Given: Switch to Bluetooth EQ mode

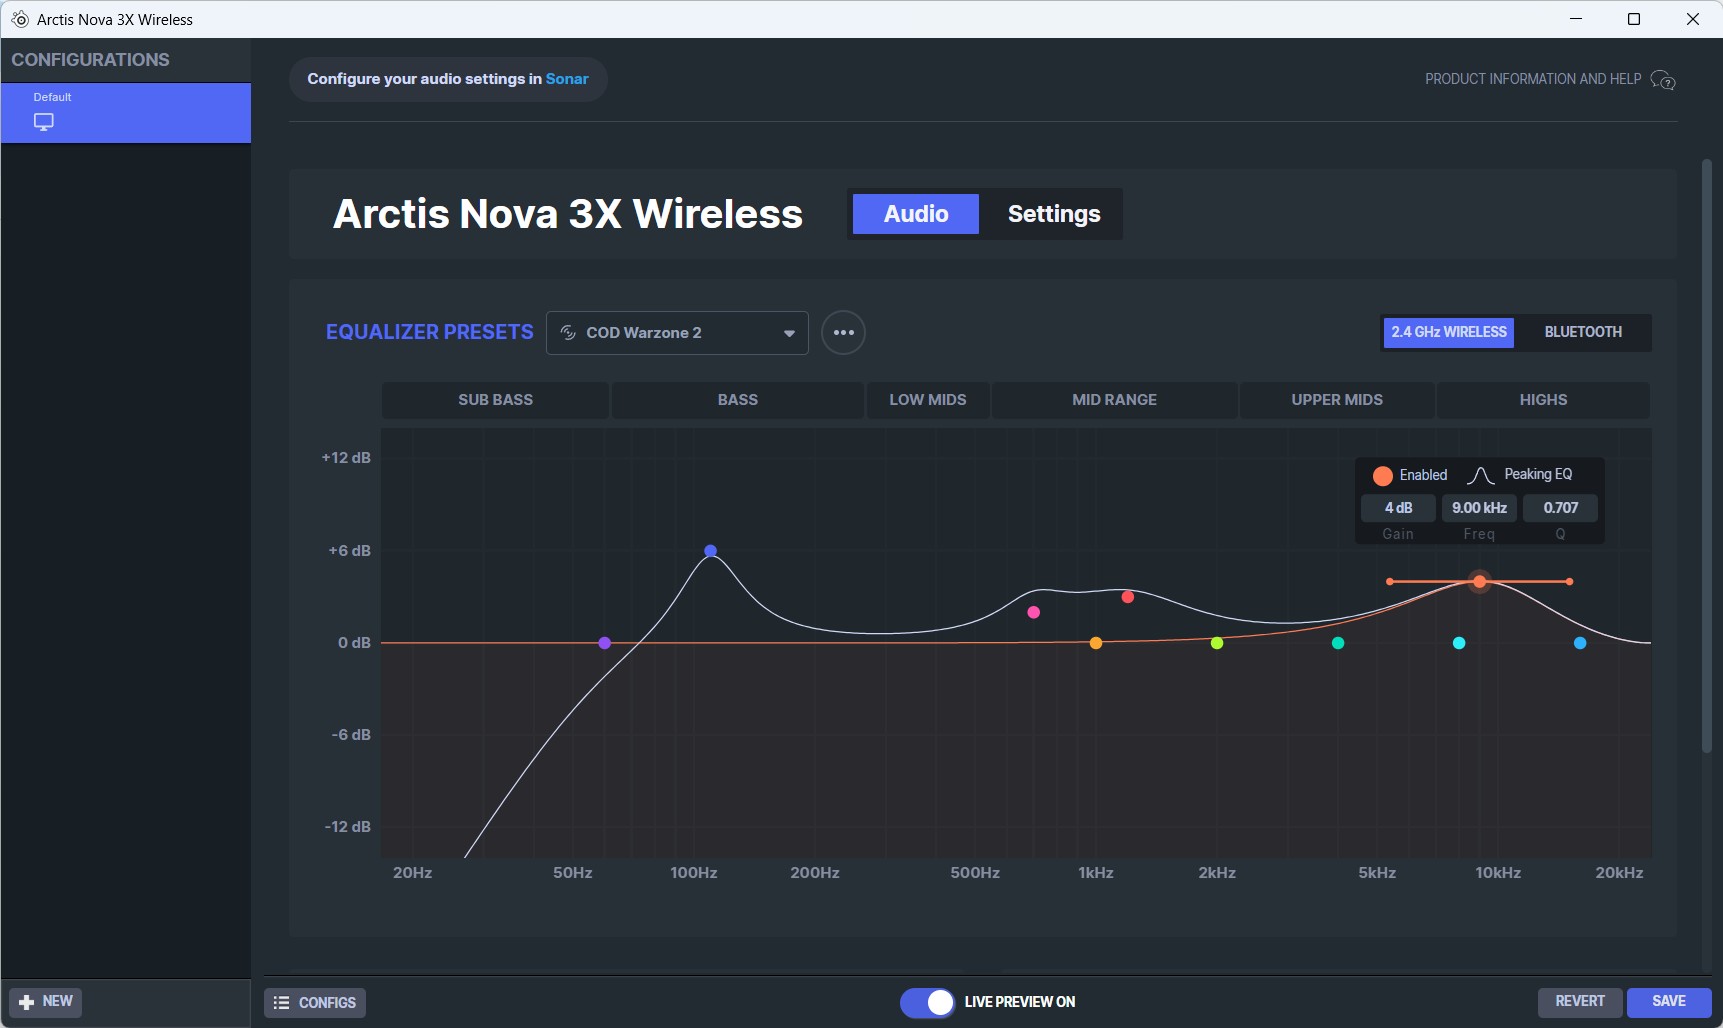Looking at the screenshot, I should click(1582, 332).
